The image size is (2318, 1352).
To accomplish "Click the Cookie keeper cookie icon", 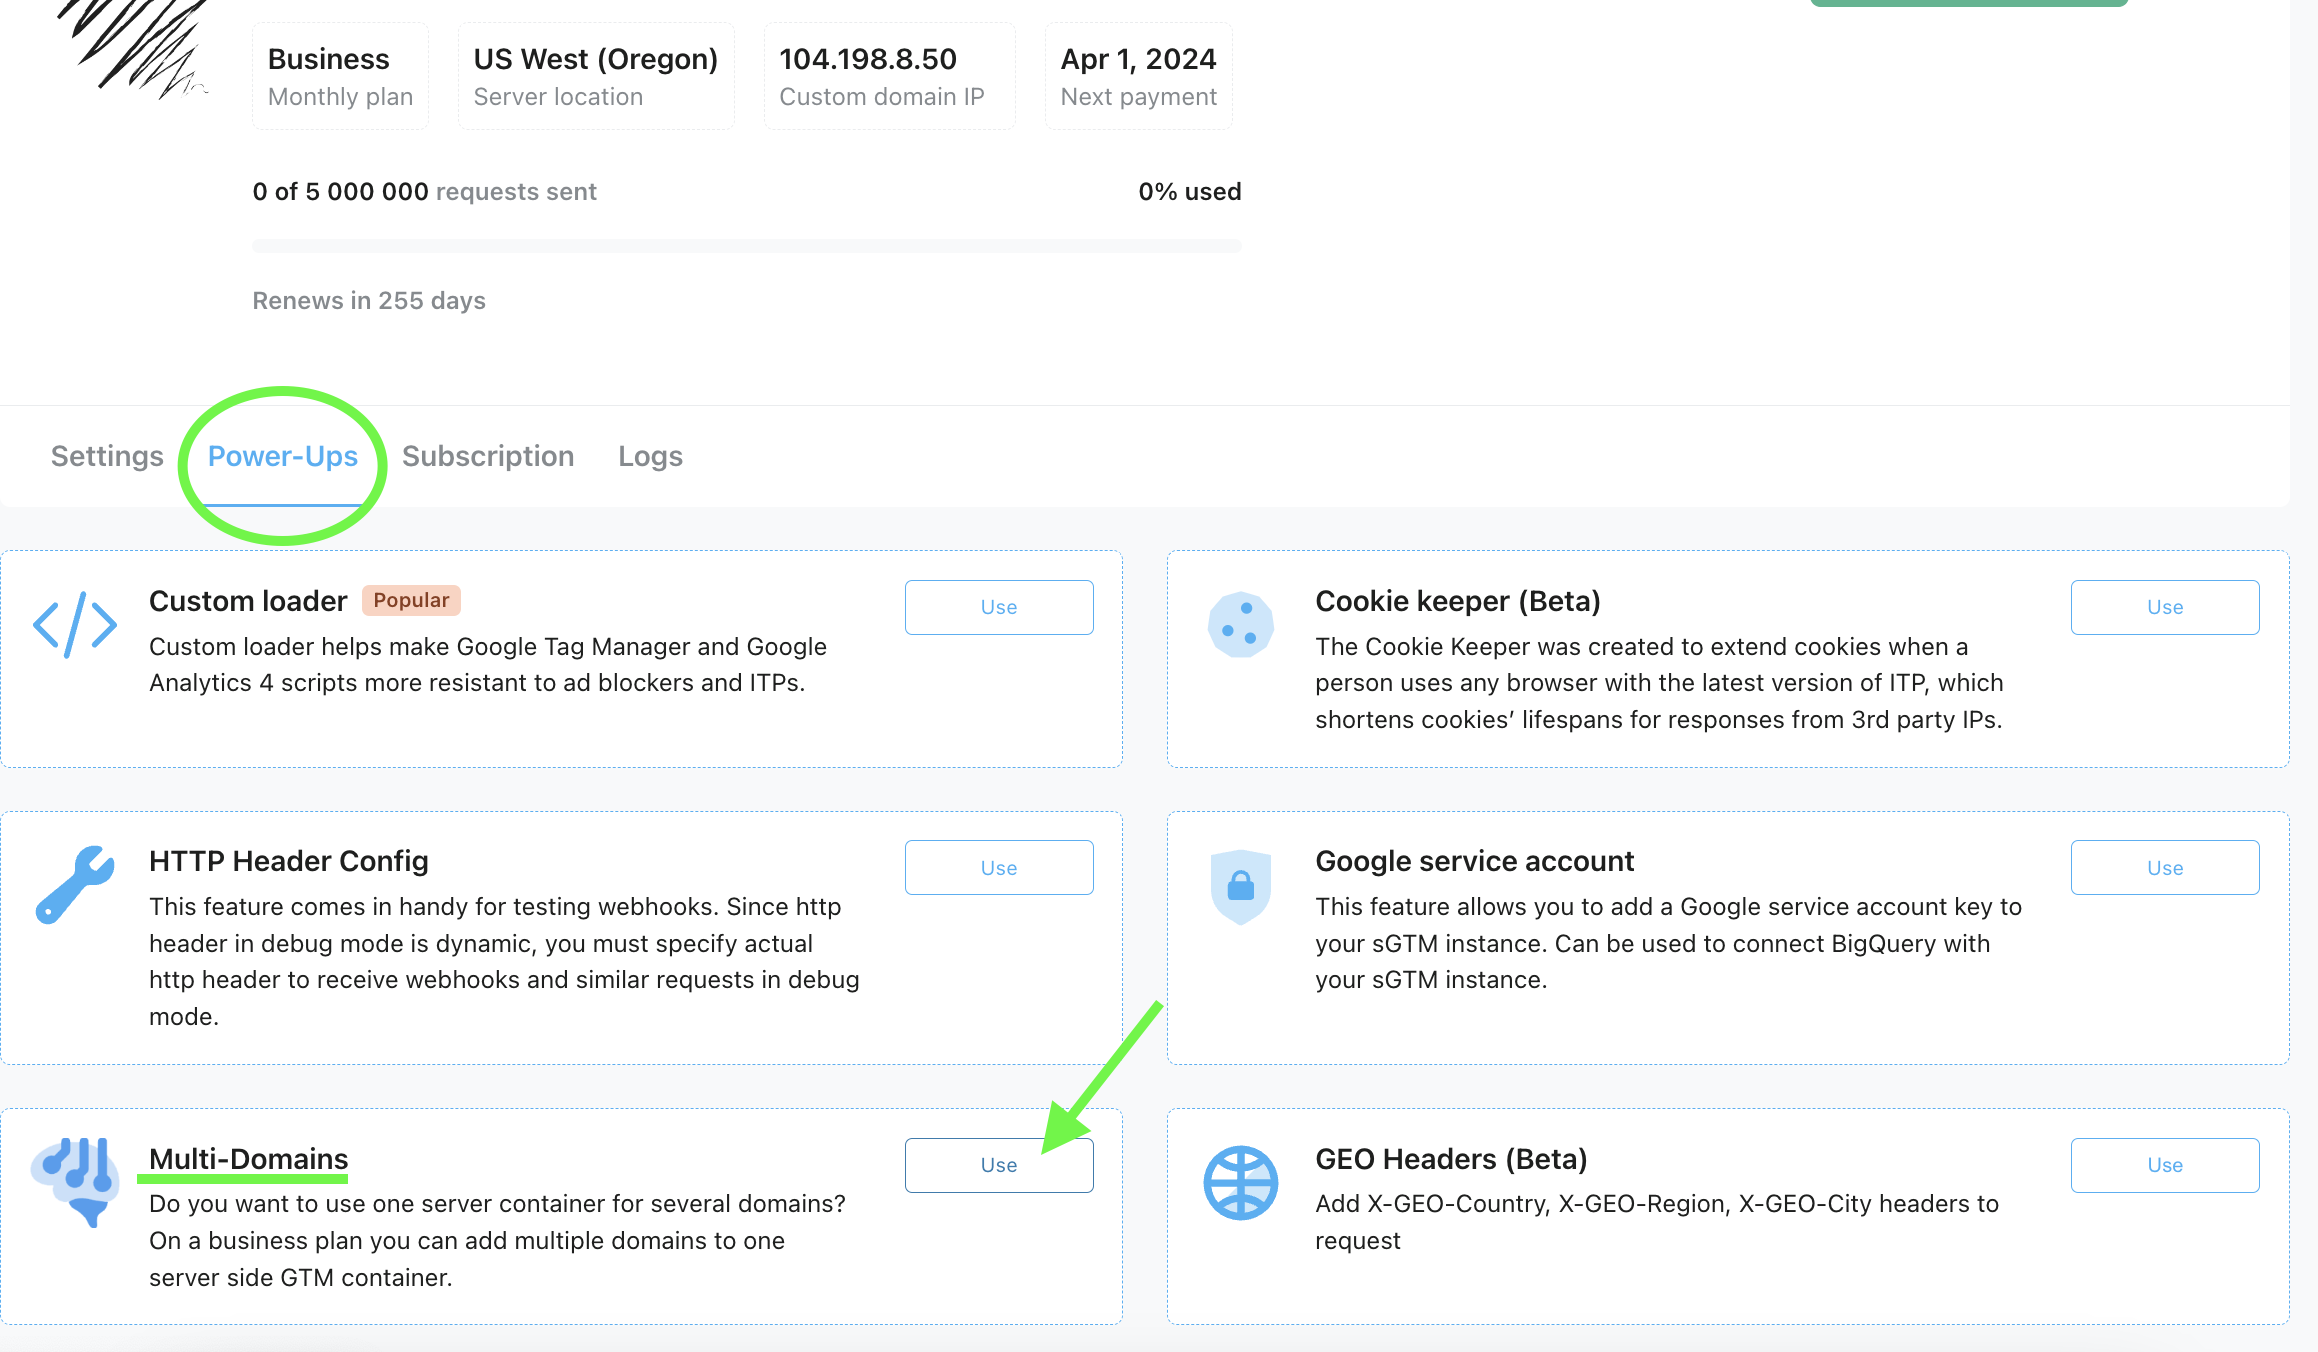I will click(1241, 625).
